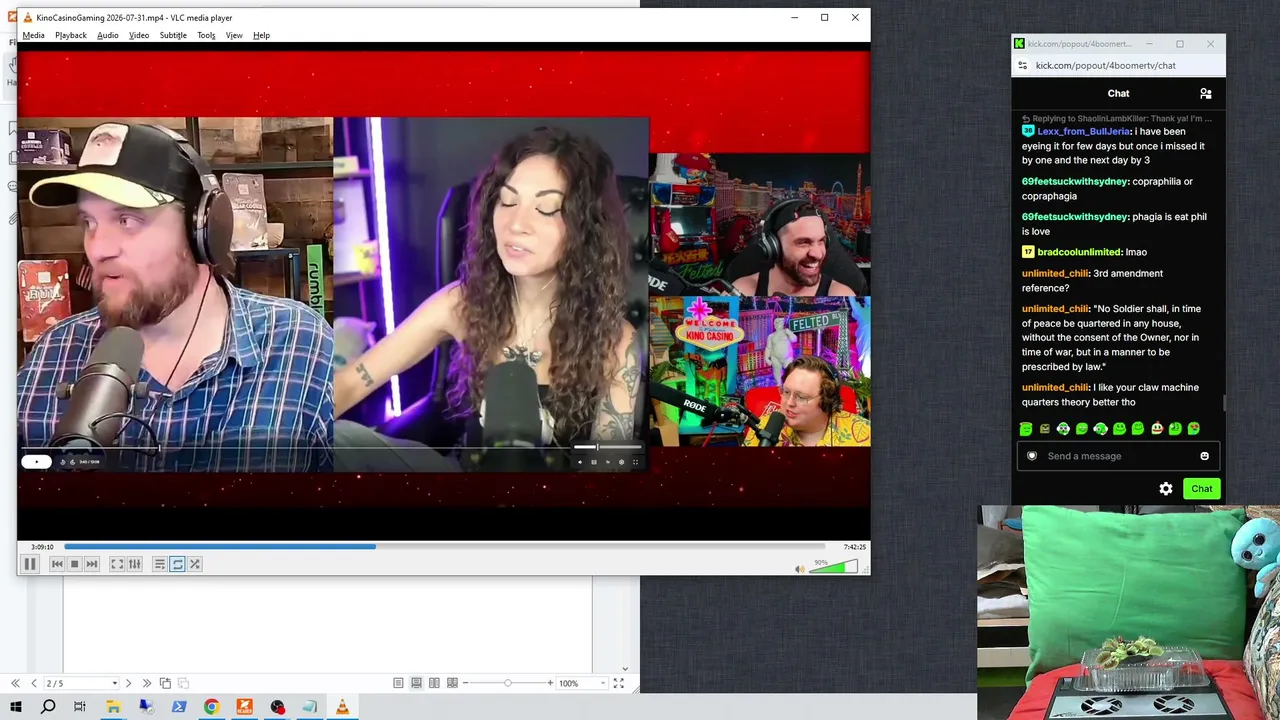View site information icon in address bar
The height and width of the screenshot is (720, 1280).
(1022, 65)
